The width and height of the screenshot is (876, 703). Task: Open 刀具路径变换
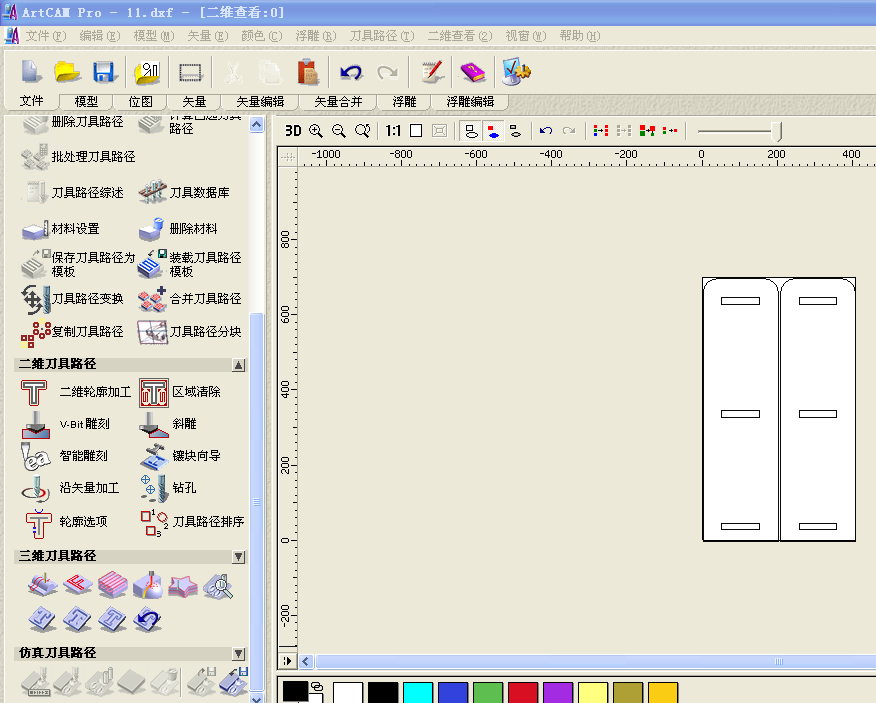[72, 299]
